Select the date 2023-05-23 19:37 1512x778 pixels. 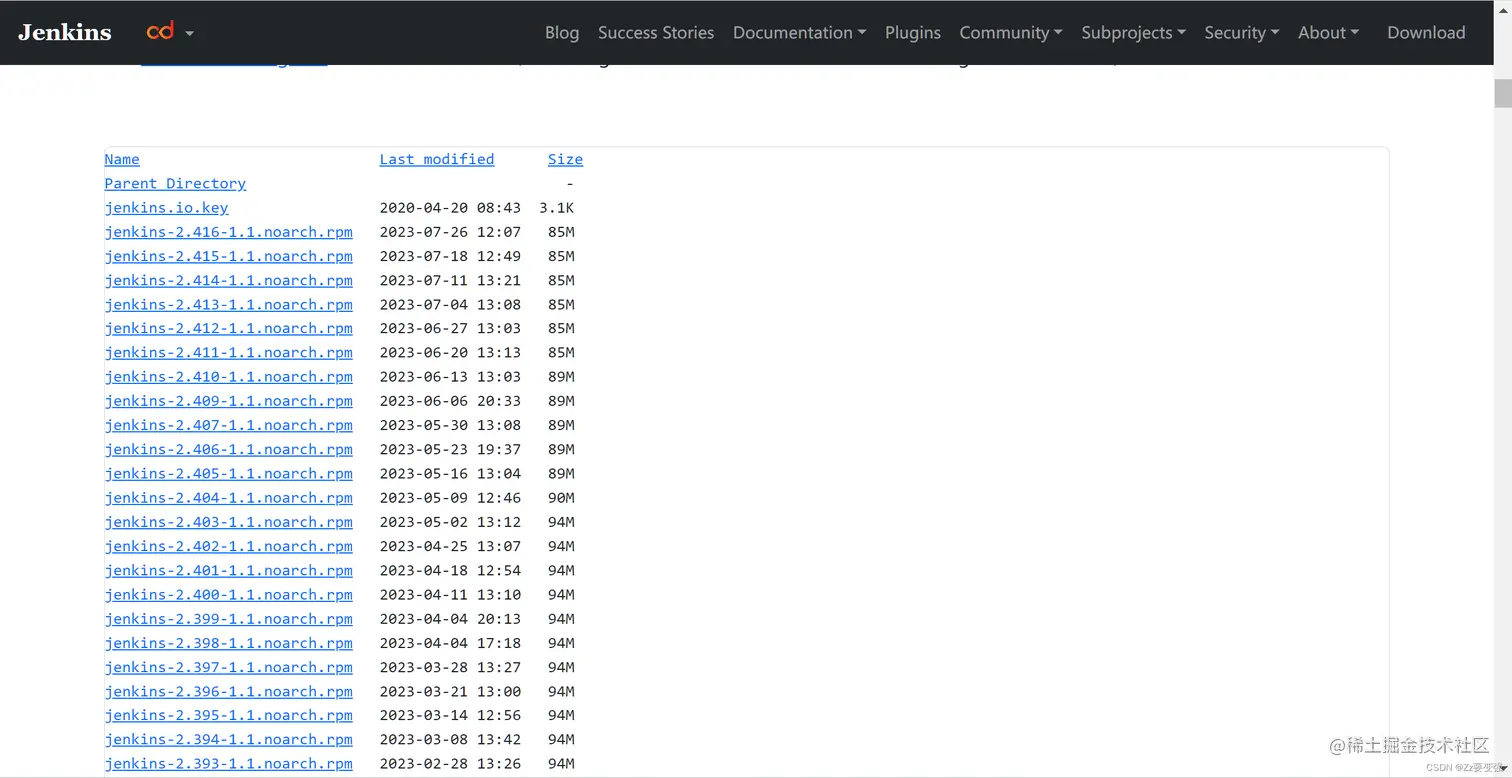[x=450, y=449]
